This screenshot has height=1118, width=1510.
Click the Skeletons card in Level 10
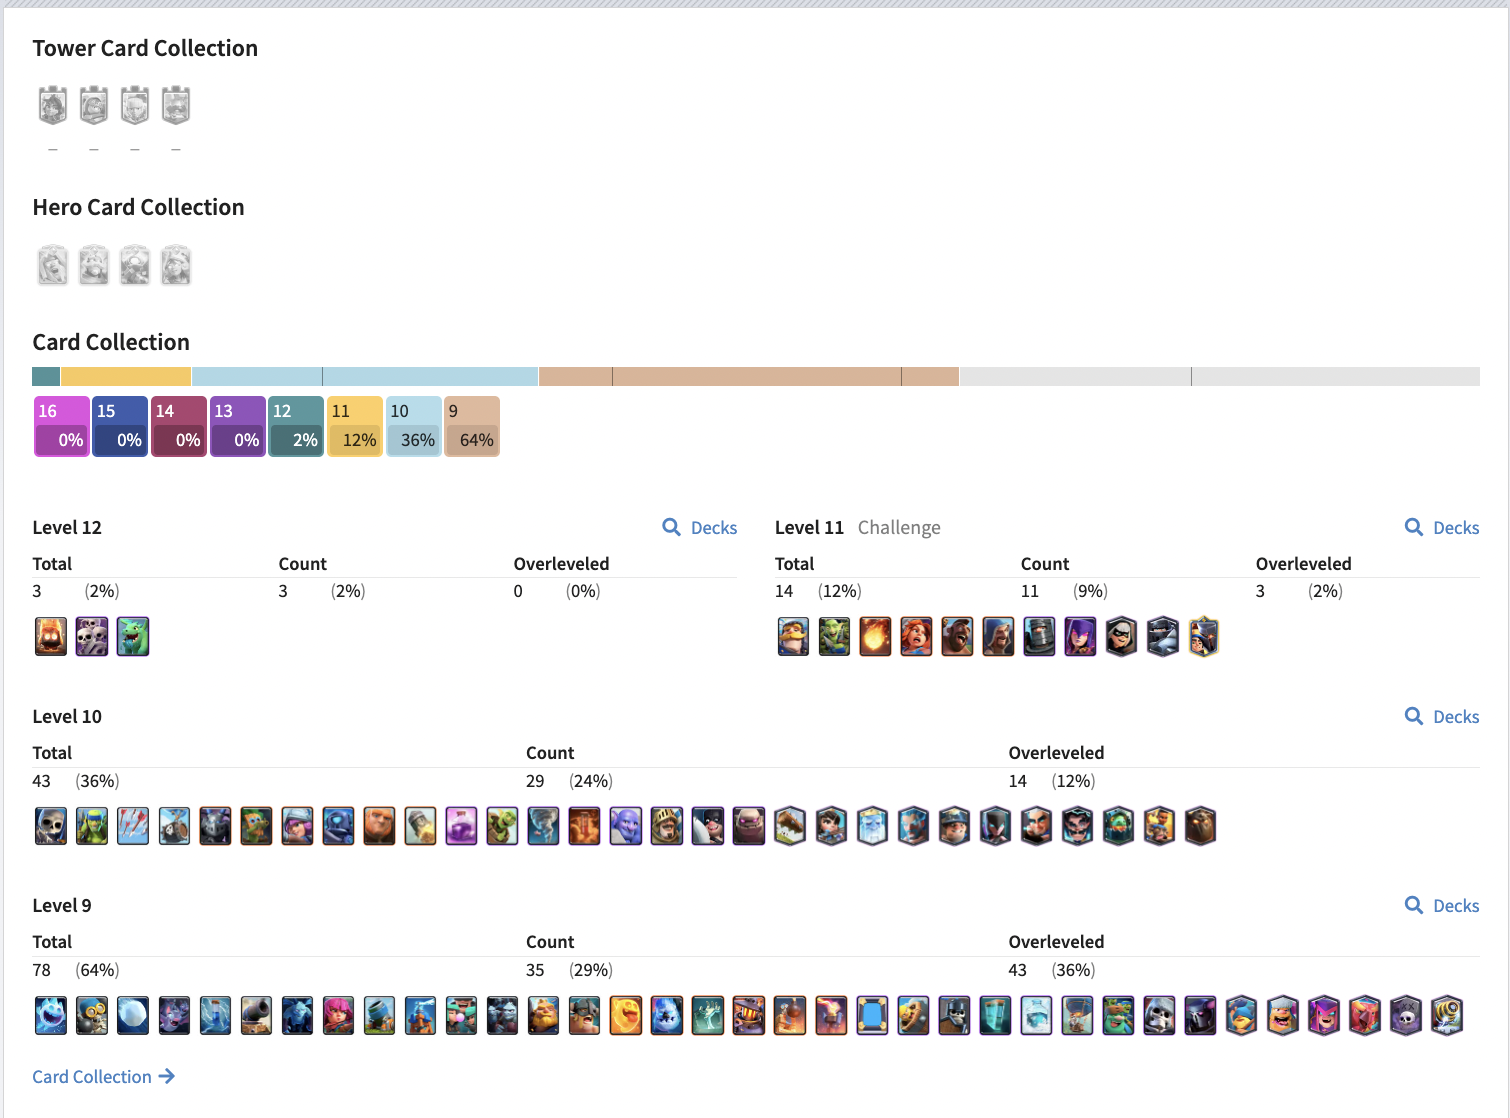pos(51,826)
